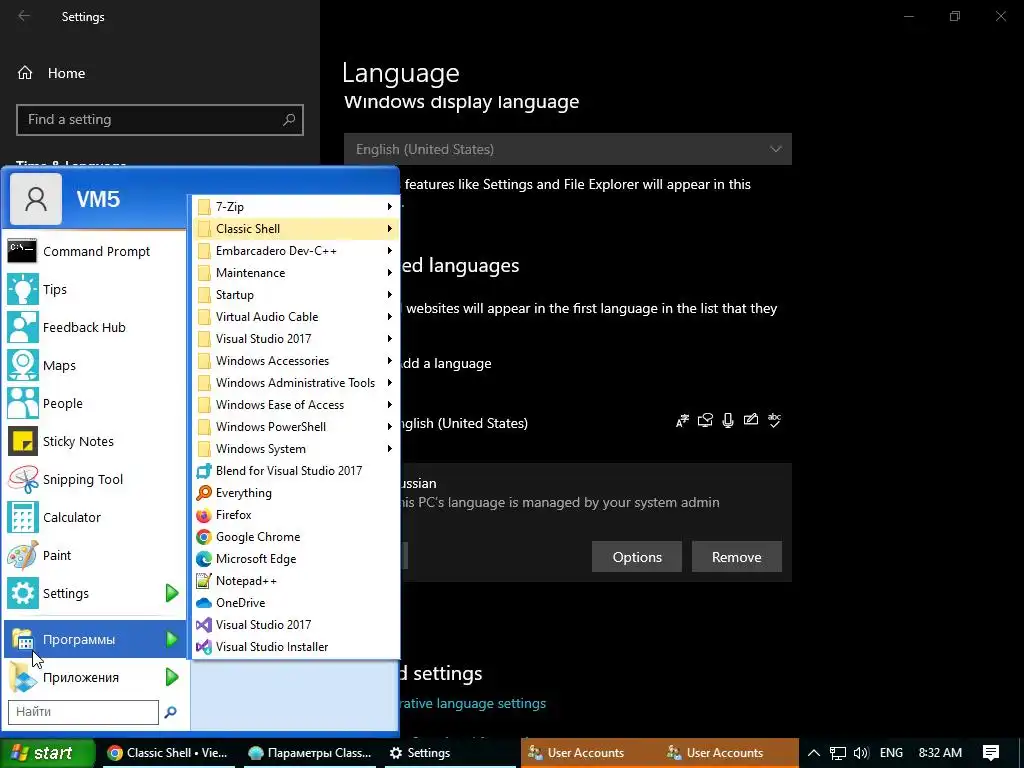The width and height of the screenshot is (1024, 768).
Task: Open the network tray icon
Action: [838, 753]
